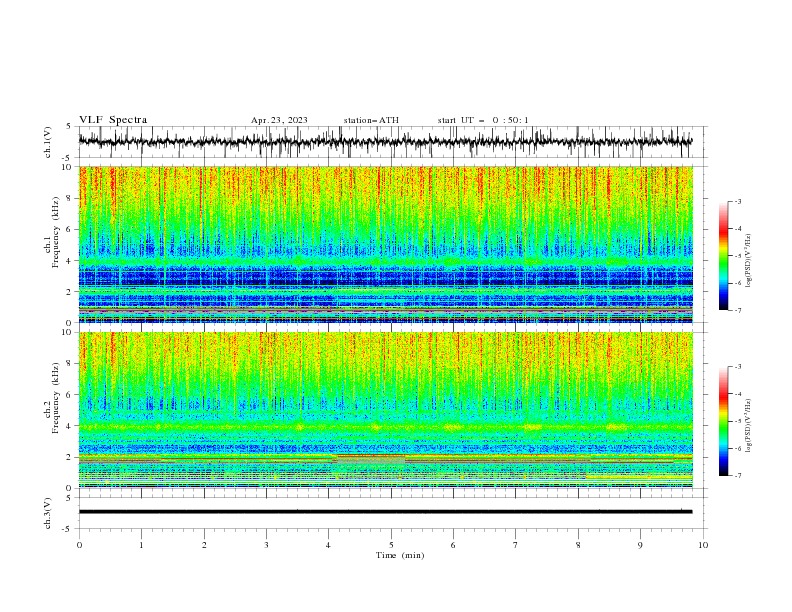Click '-7' on the ch.1 color bar

738,310
